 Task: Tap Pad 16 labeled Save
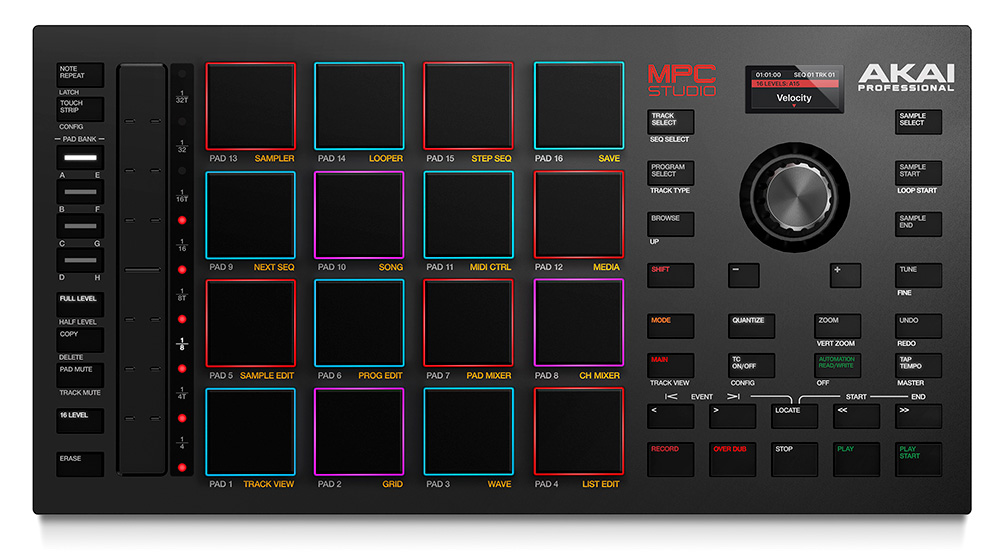click(x=578, y=106)
